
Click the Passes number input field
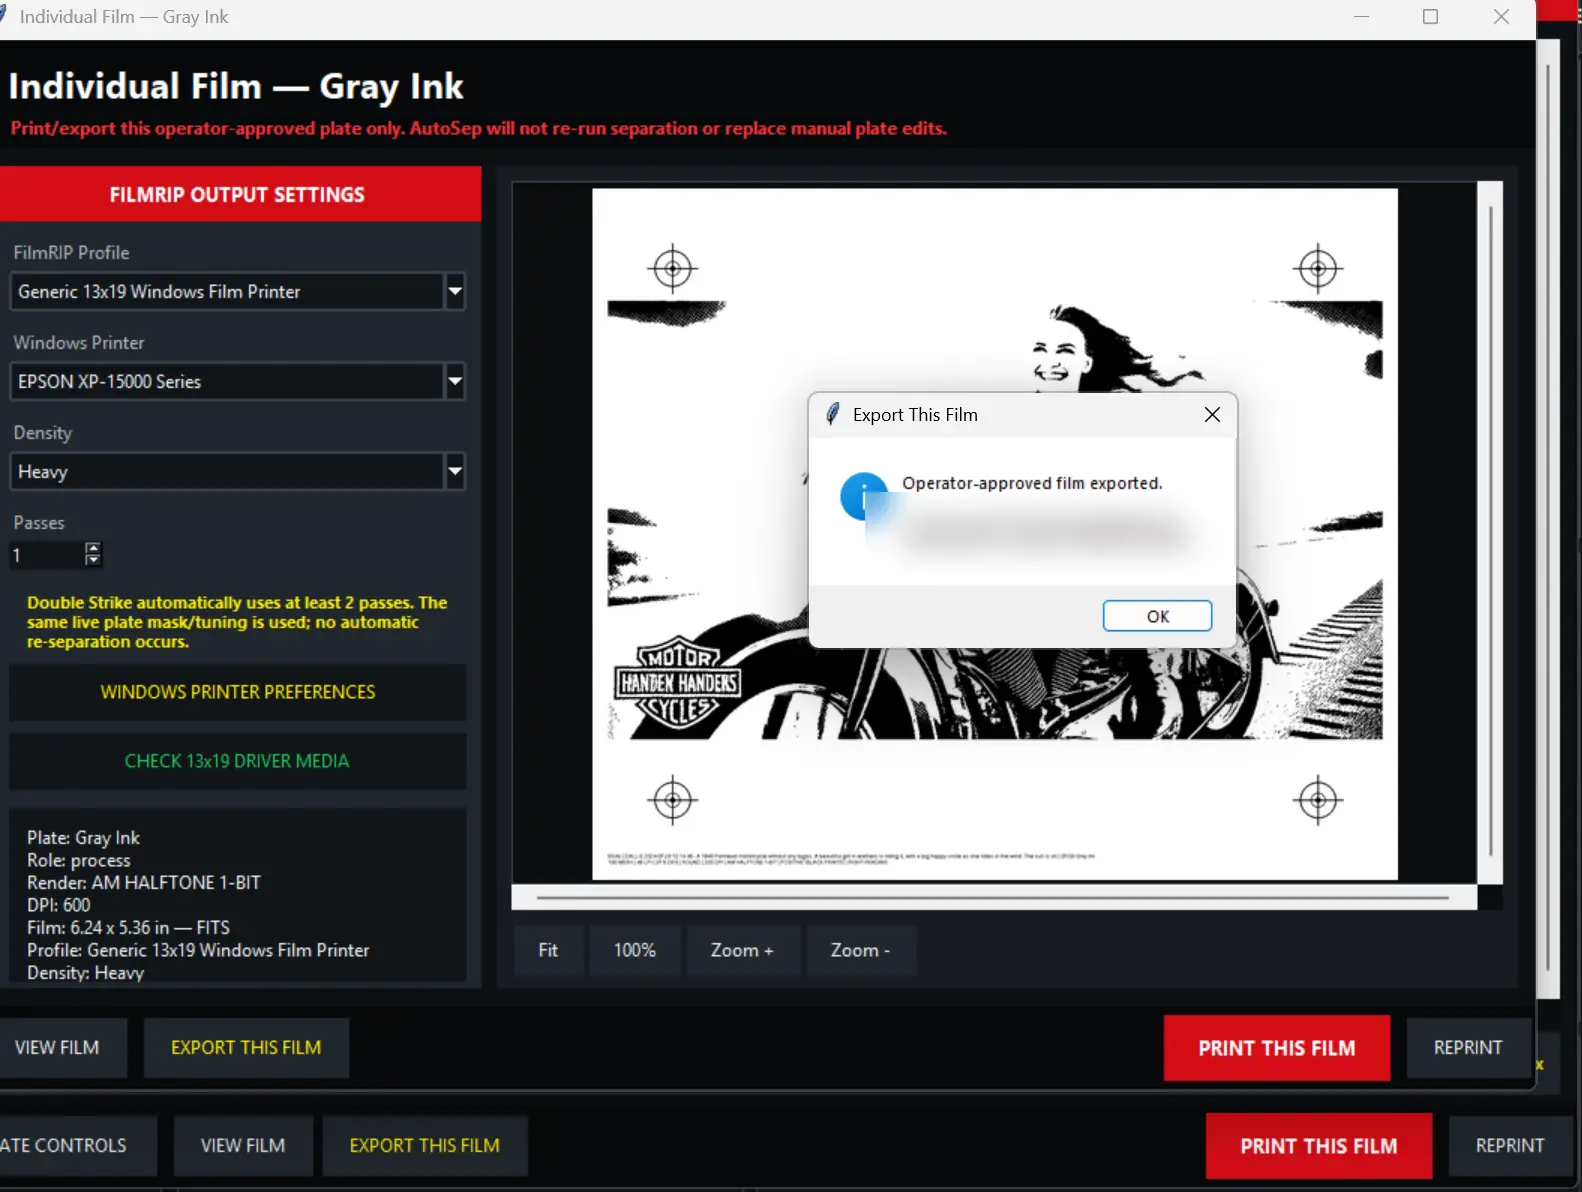47,555
